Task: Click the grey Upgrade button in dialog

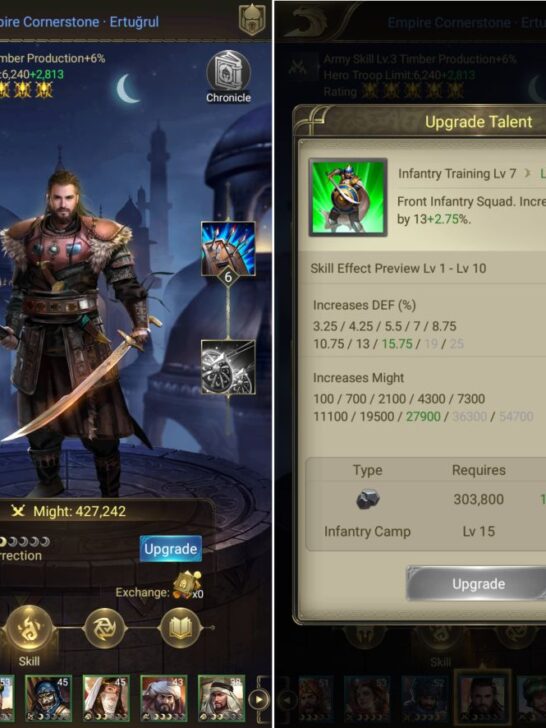Action: point(478,584)
